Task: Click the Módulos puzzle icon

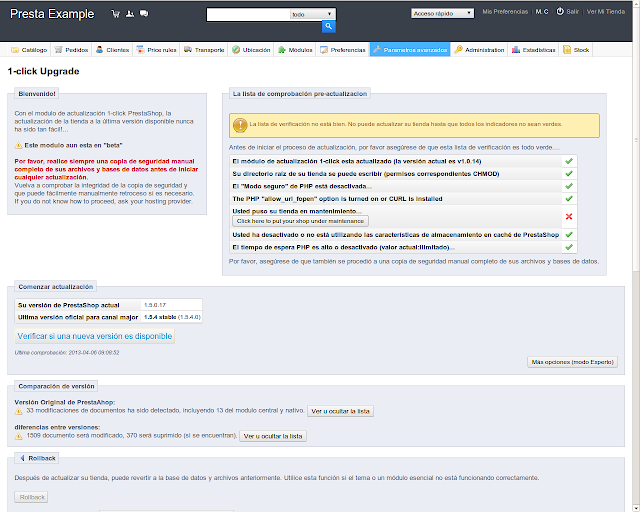Action: 282,50
